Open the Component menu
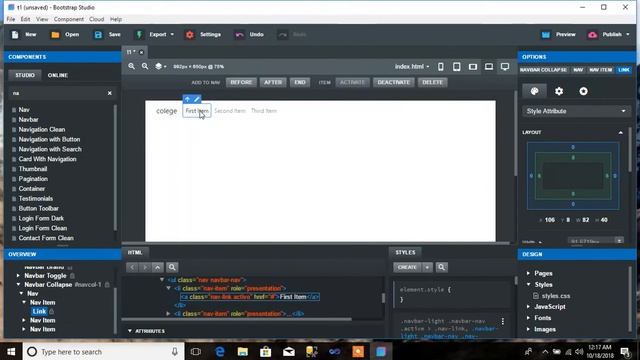Image resolution: width=640 pixels, height=360 pixels. 69,19
